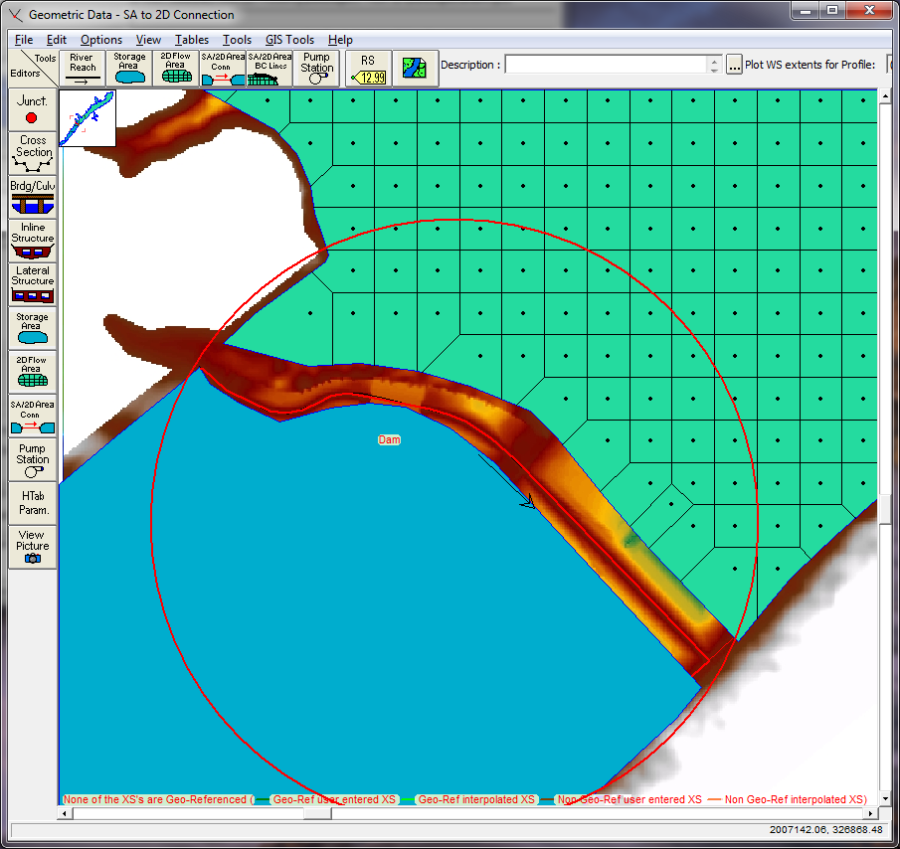900x849 pixels.
Task: Open the Lateral Structure editor
Action: (x=31, y=284)
